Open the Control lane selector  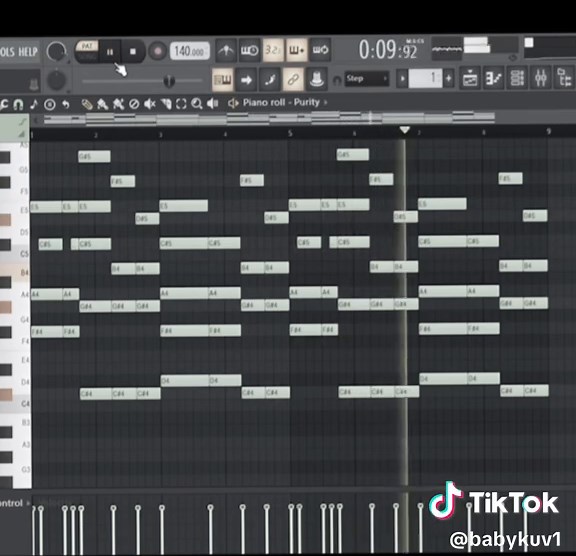point(14,503)
